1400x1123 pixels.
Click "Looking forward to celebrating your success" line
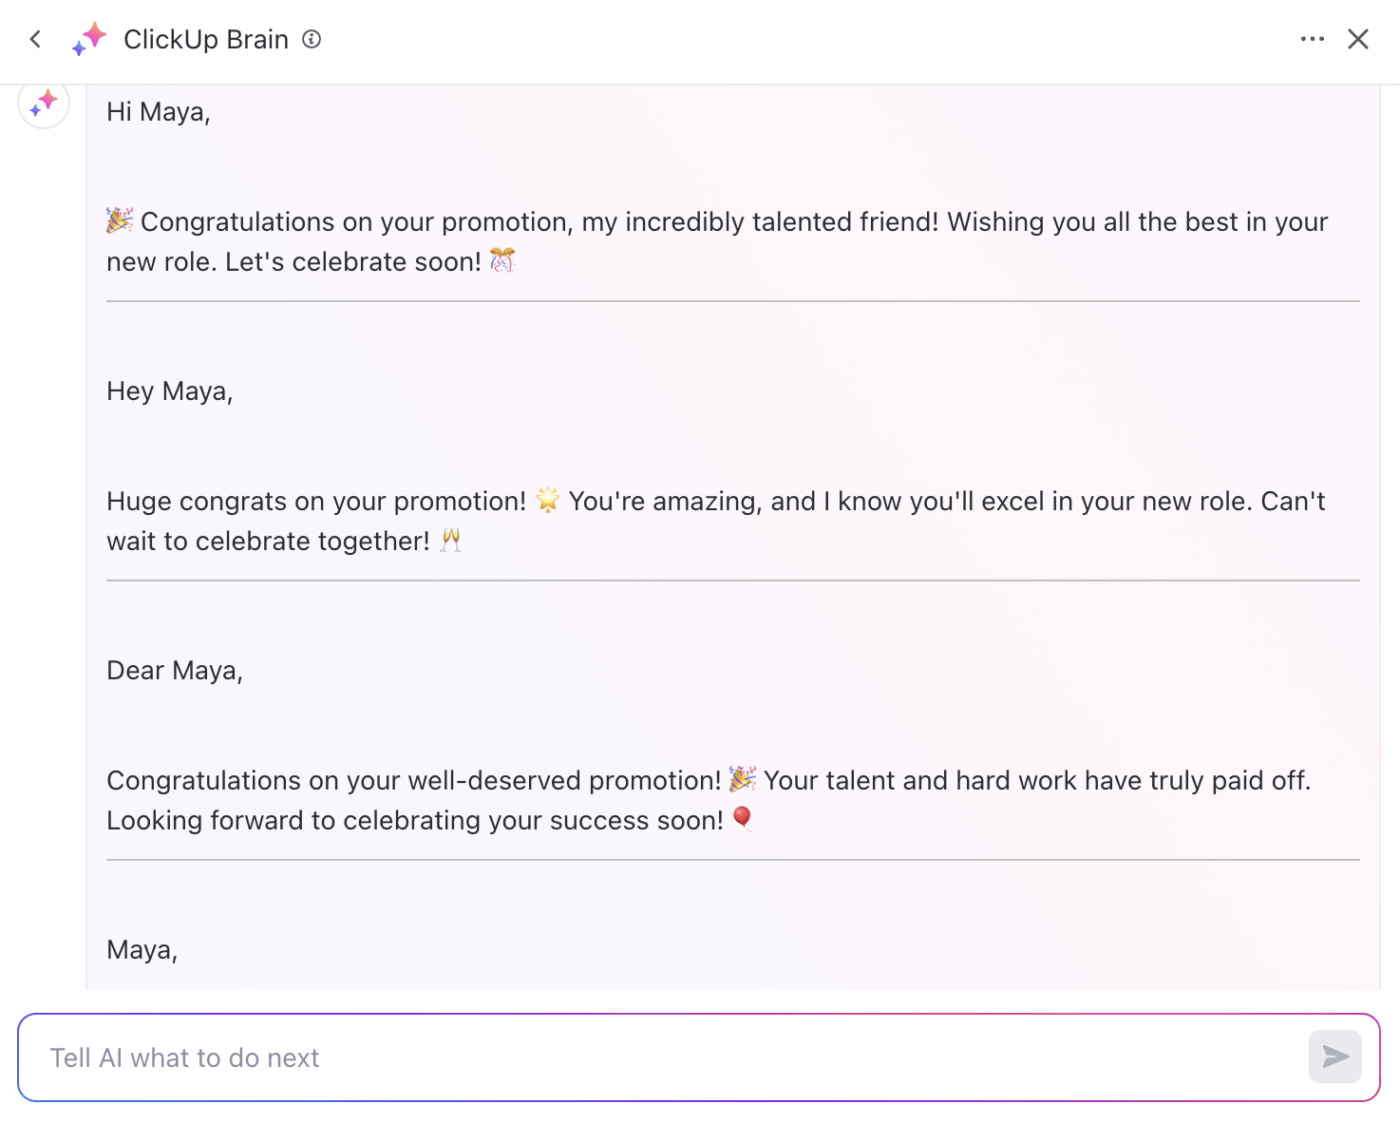coord(414,821)
